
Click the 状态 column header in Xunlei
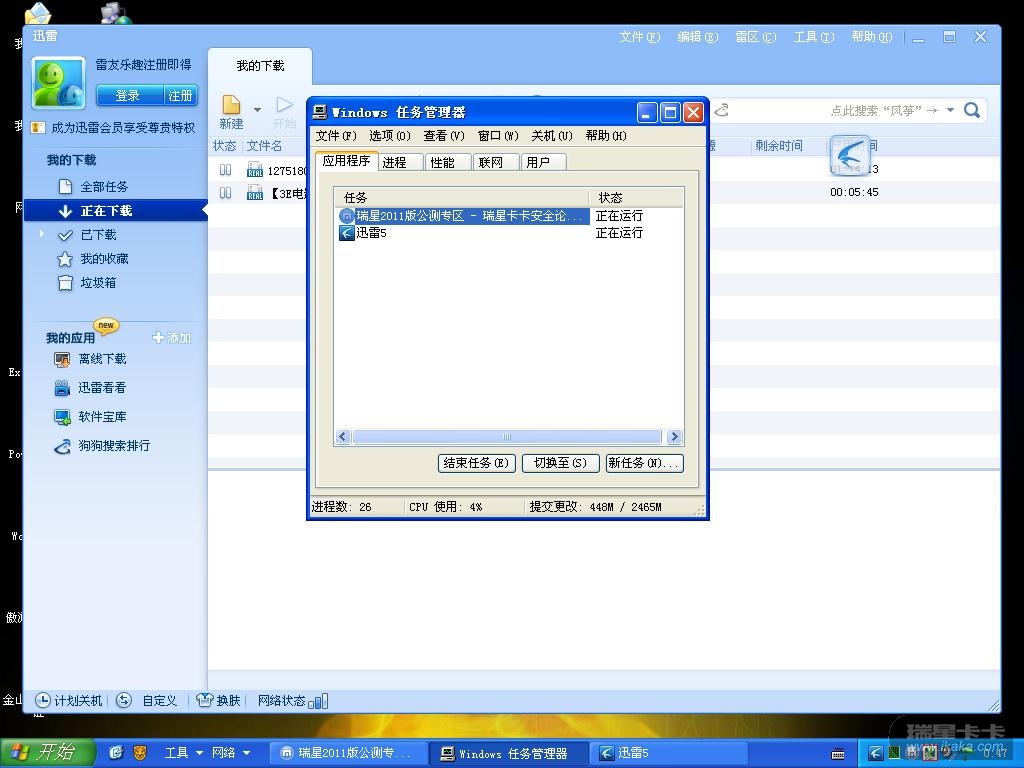point(225,146)
